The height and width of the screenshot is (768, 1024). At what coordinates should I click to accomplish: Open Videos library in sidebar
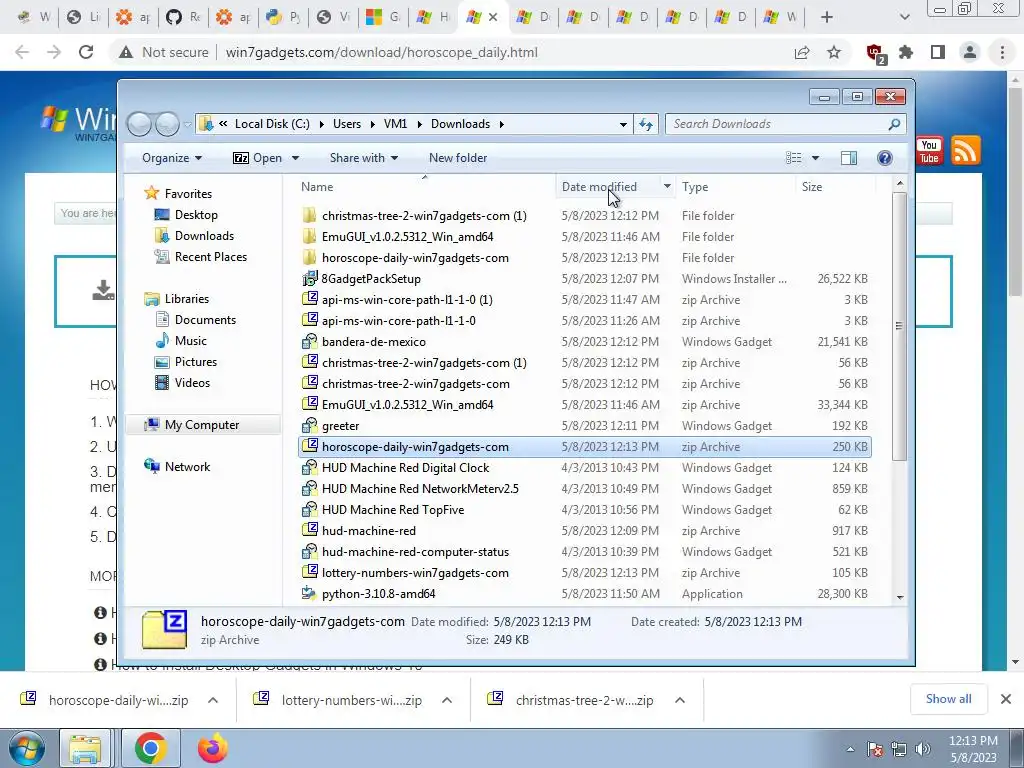click(x=192, y=383)
